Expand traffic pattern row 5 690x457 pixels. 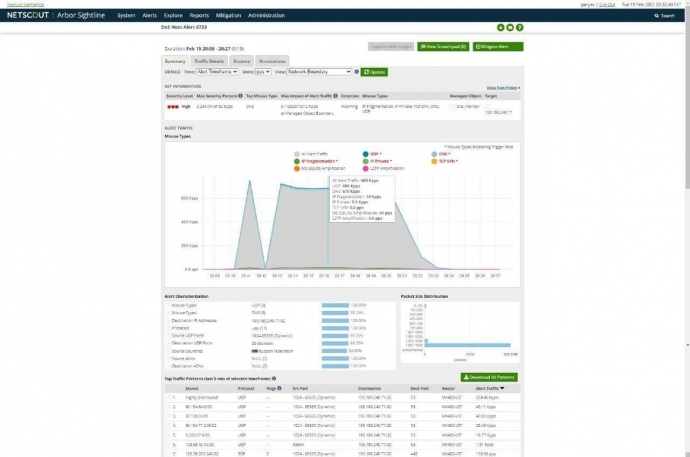coord(169,435)
